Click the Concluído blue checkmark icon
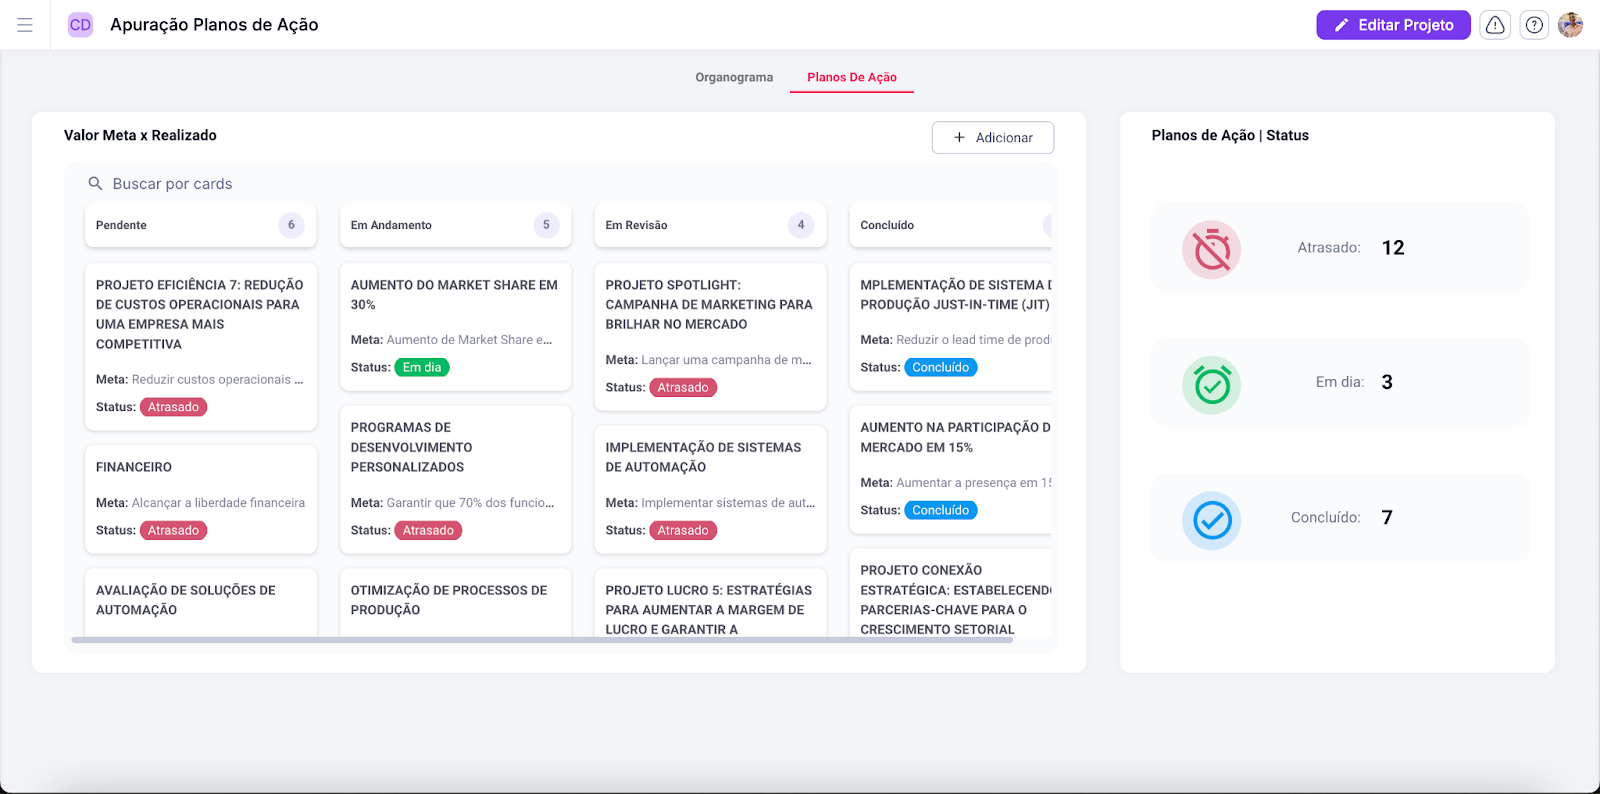Image resolution: width=1600 pixels, height=794 pixels. point(1212,520)
